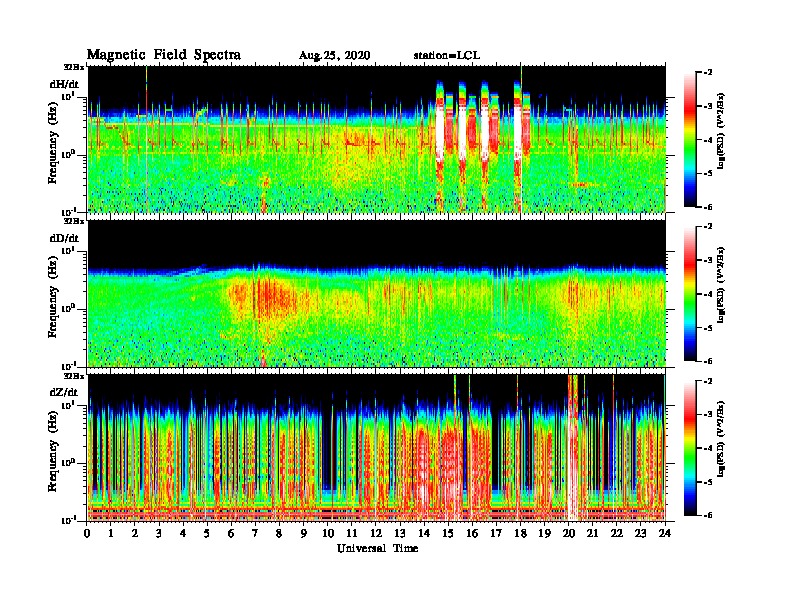Screen dimensions: 792x612
Task: Click inside the dZ/dt spectrogram panel
Action: click(376, 447)
